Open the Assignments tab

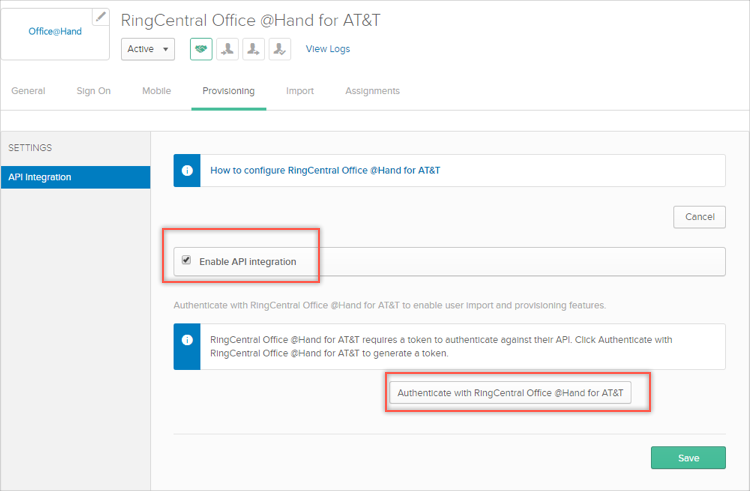click(372, 91)
